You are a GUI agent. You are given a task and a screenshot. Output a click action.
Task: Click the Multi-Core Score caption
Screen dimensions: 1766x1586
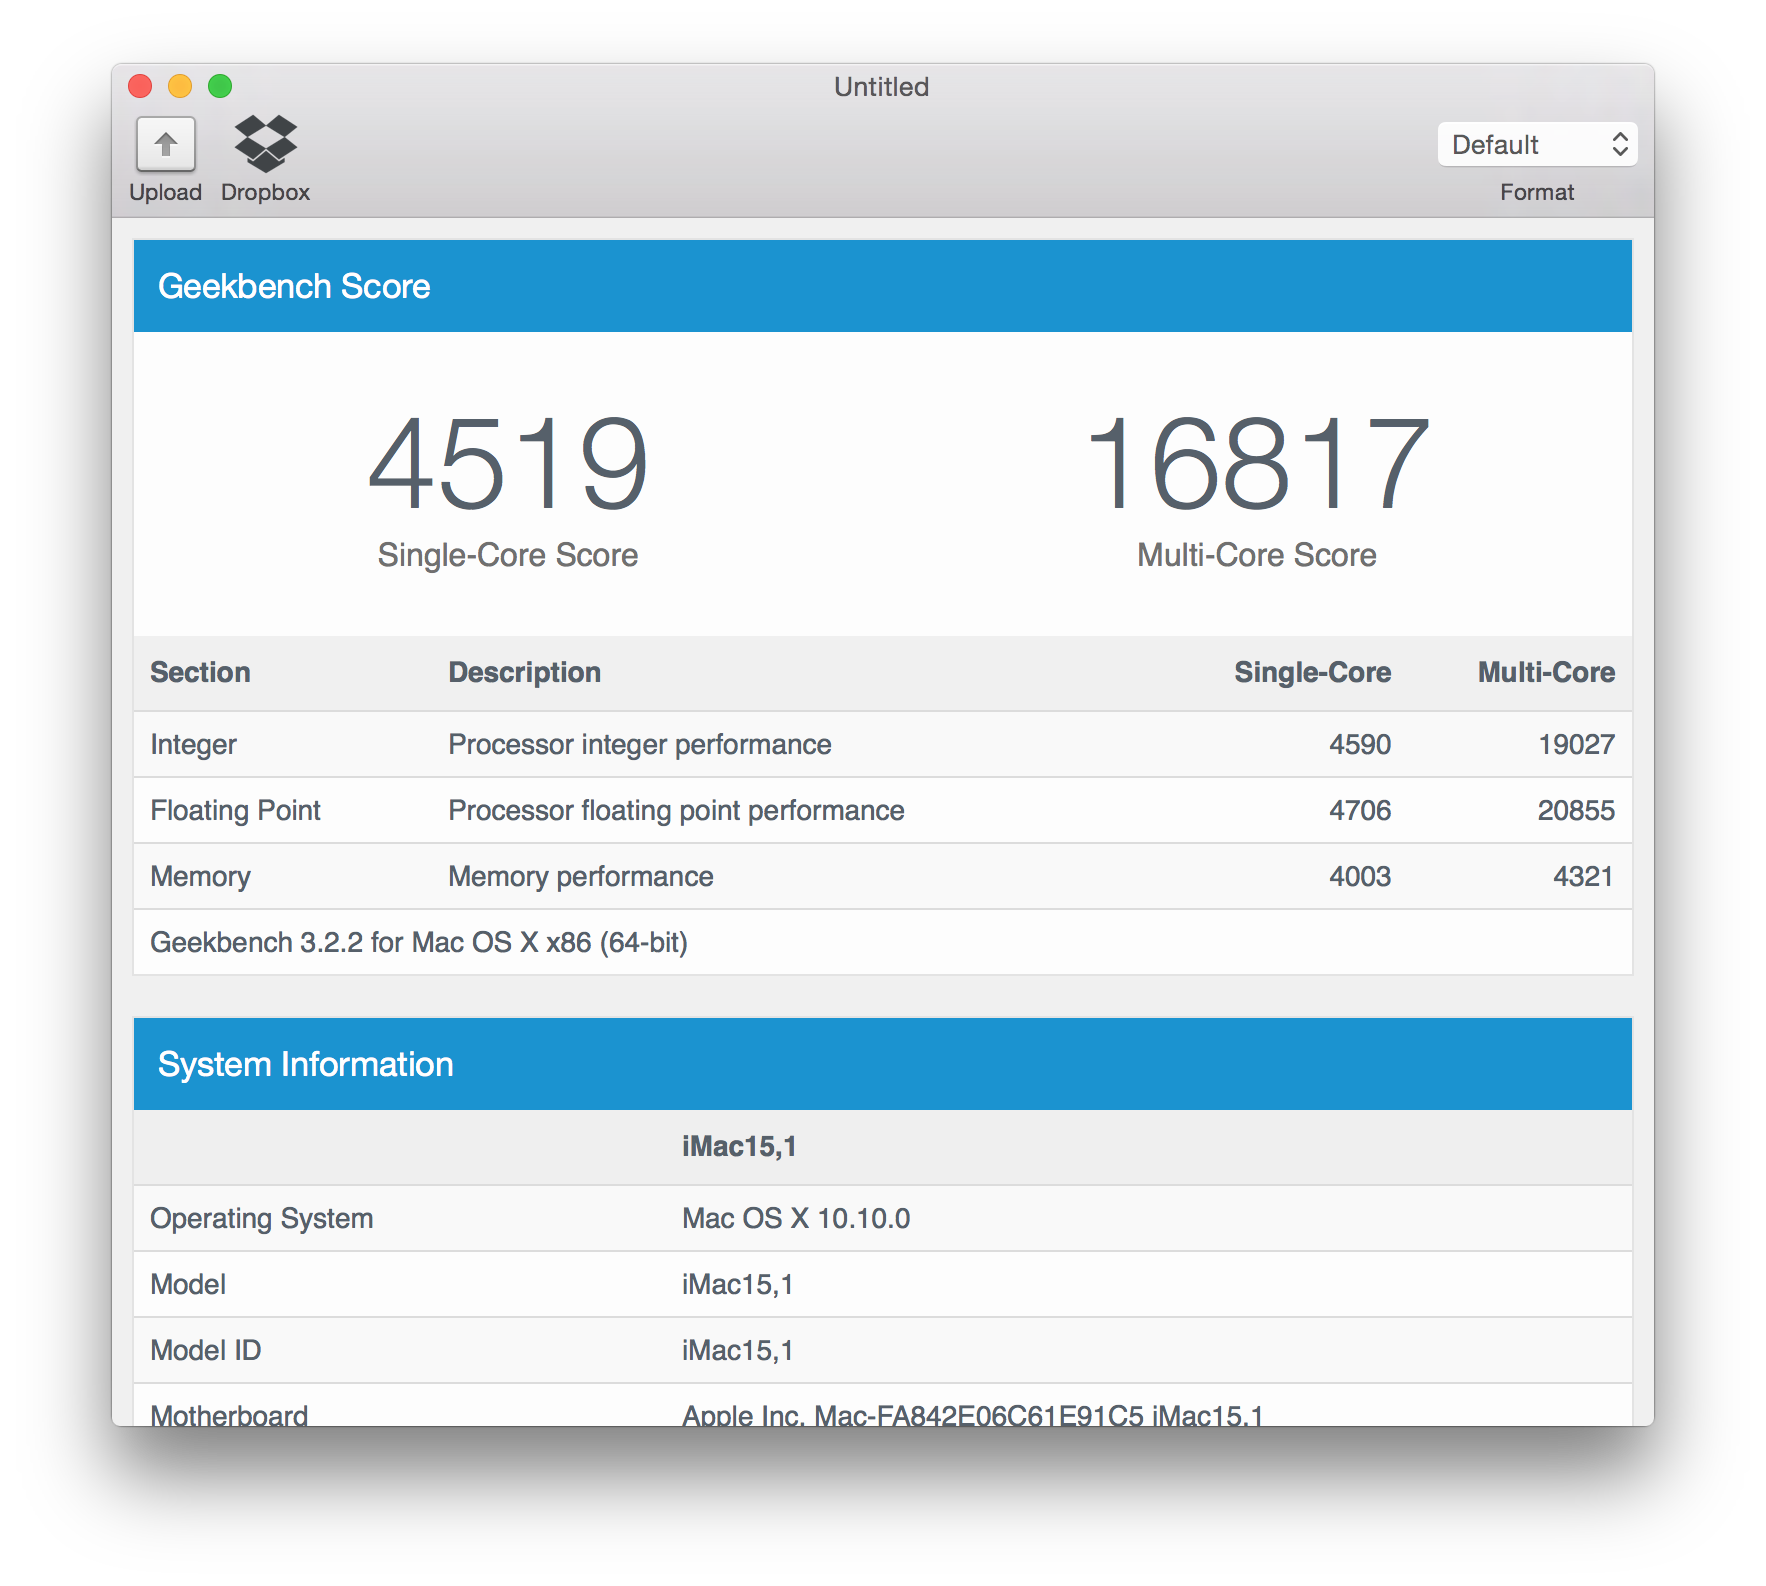pos(1257,555)
